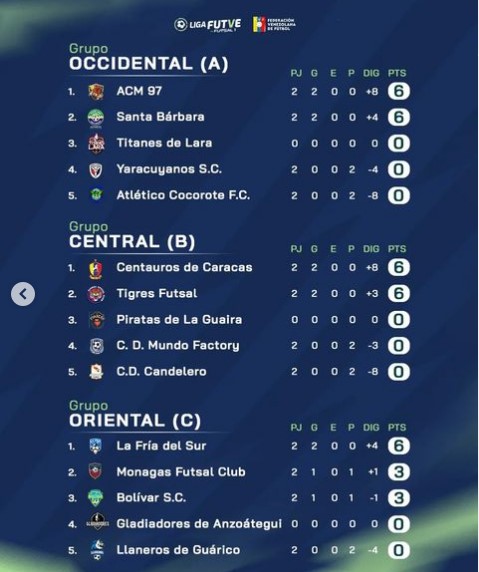Select the Santa Bárbara team crest
Screen dimensions: 479x572
click(x=96, y=118)
